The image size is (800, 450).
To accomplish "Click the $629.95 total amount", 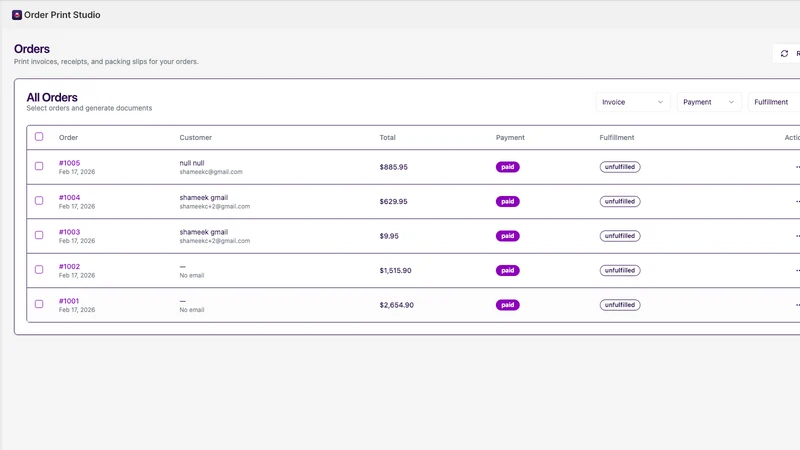I will (x=393, y=202).
